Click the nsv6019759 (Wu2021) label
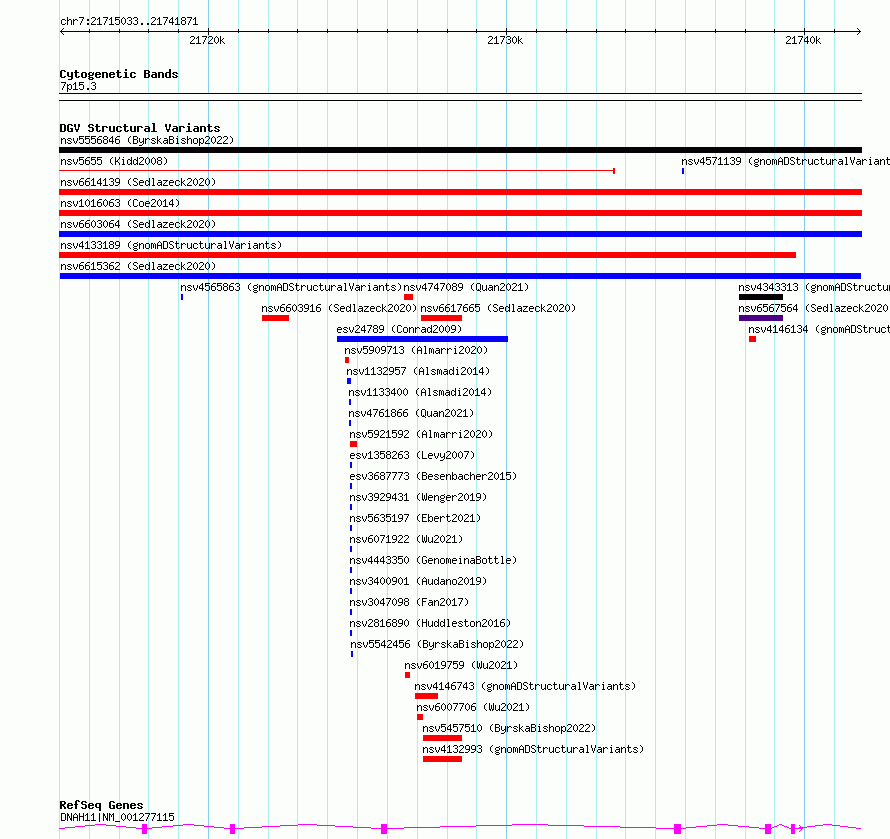This screenshot has width=890, height=839. [461, 665]
